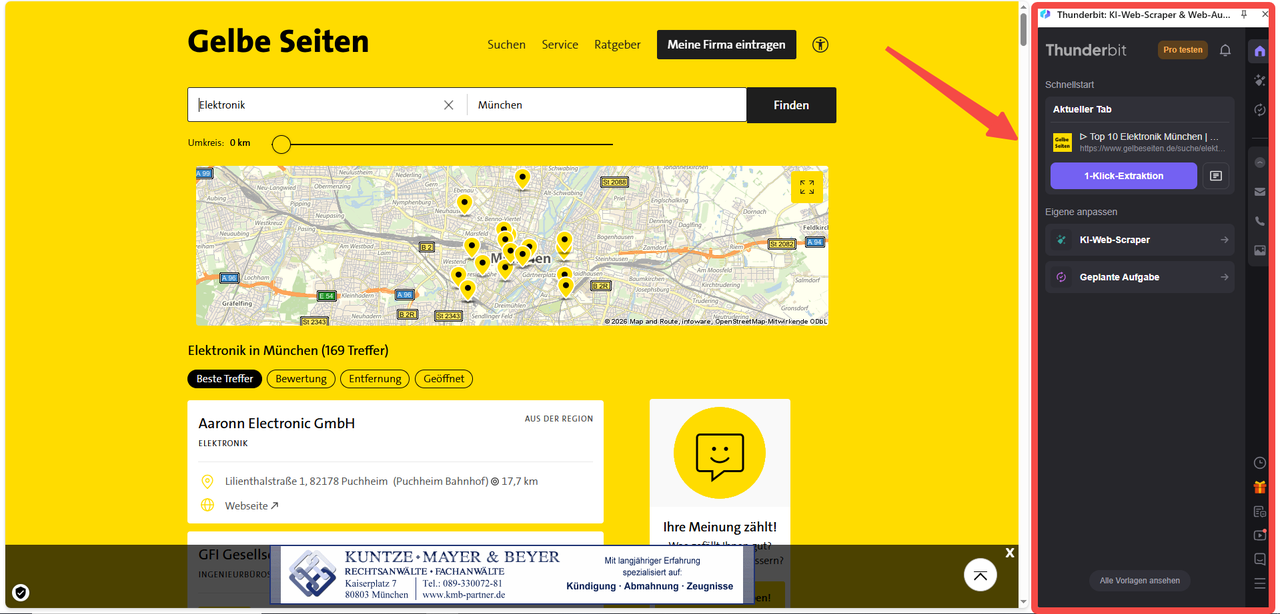Click the northernmost map pin
This screenshot has width=1280, height=614.
[x=522, y=179]
